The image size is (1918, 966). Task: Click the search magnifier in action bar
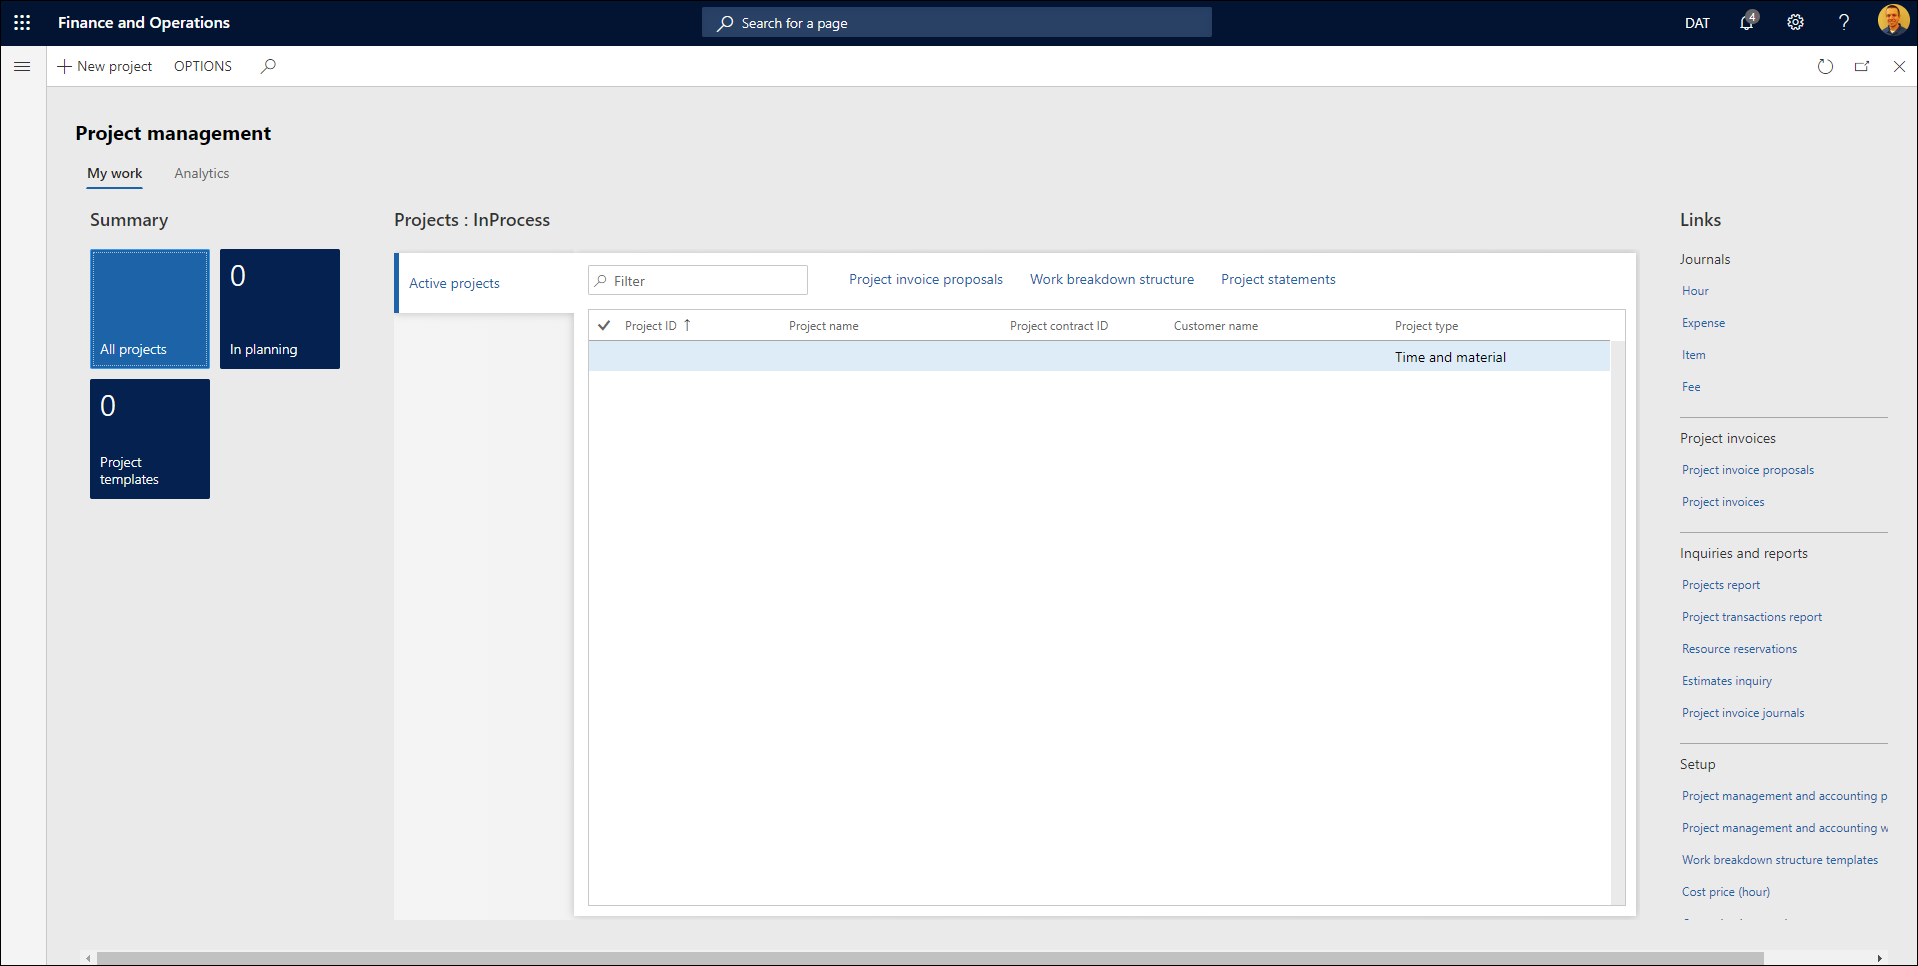click(268, 66)
